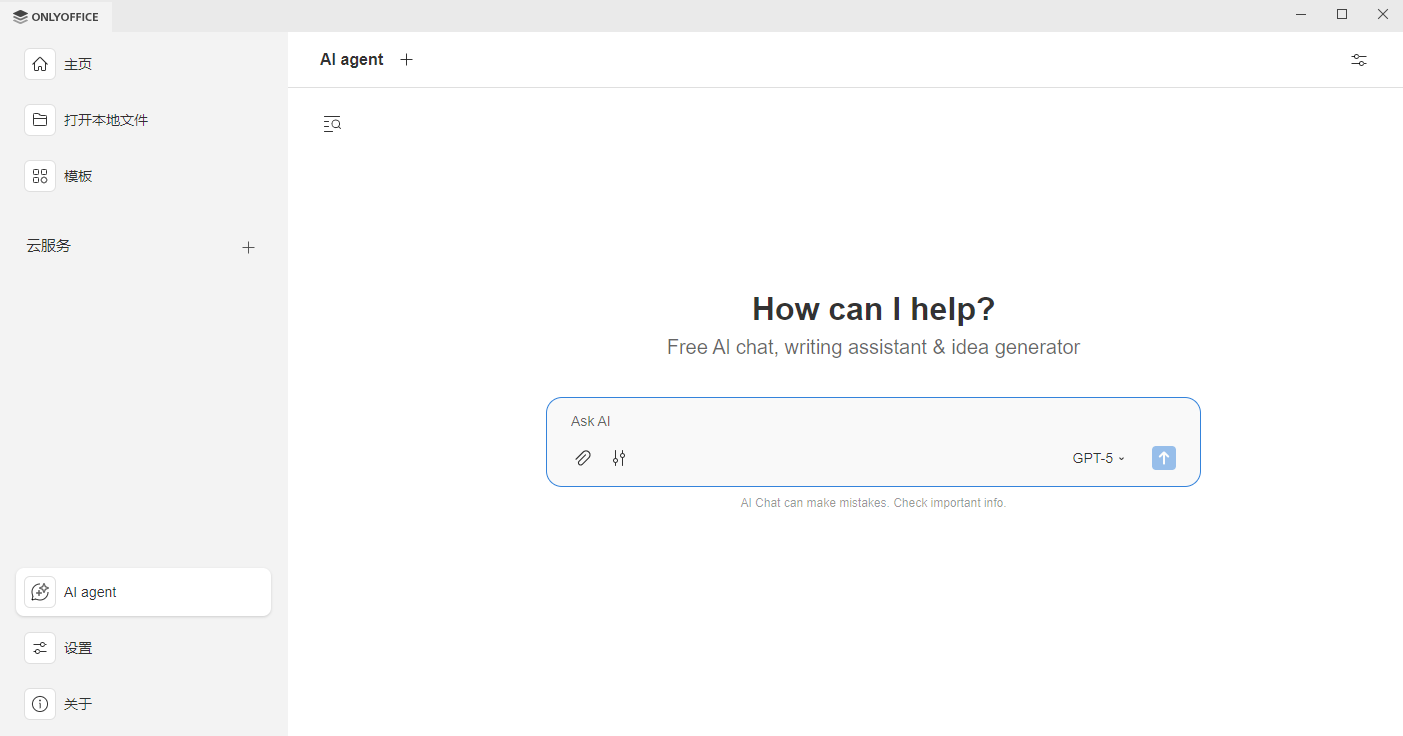Image resolution: width=1403 pixels, height=736 pixels.
Task: Select the AI agent tab title
Action: tap(351, 60)
